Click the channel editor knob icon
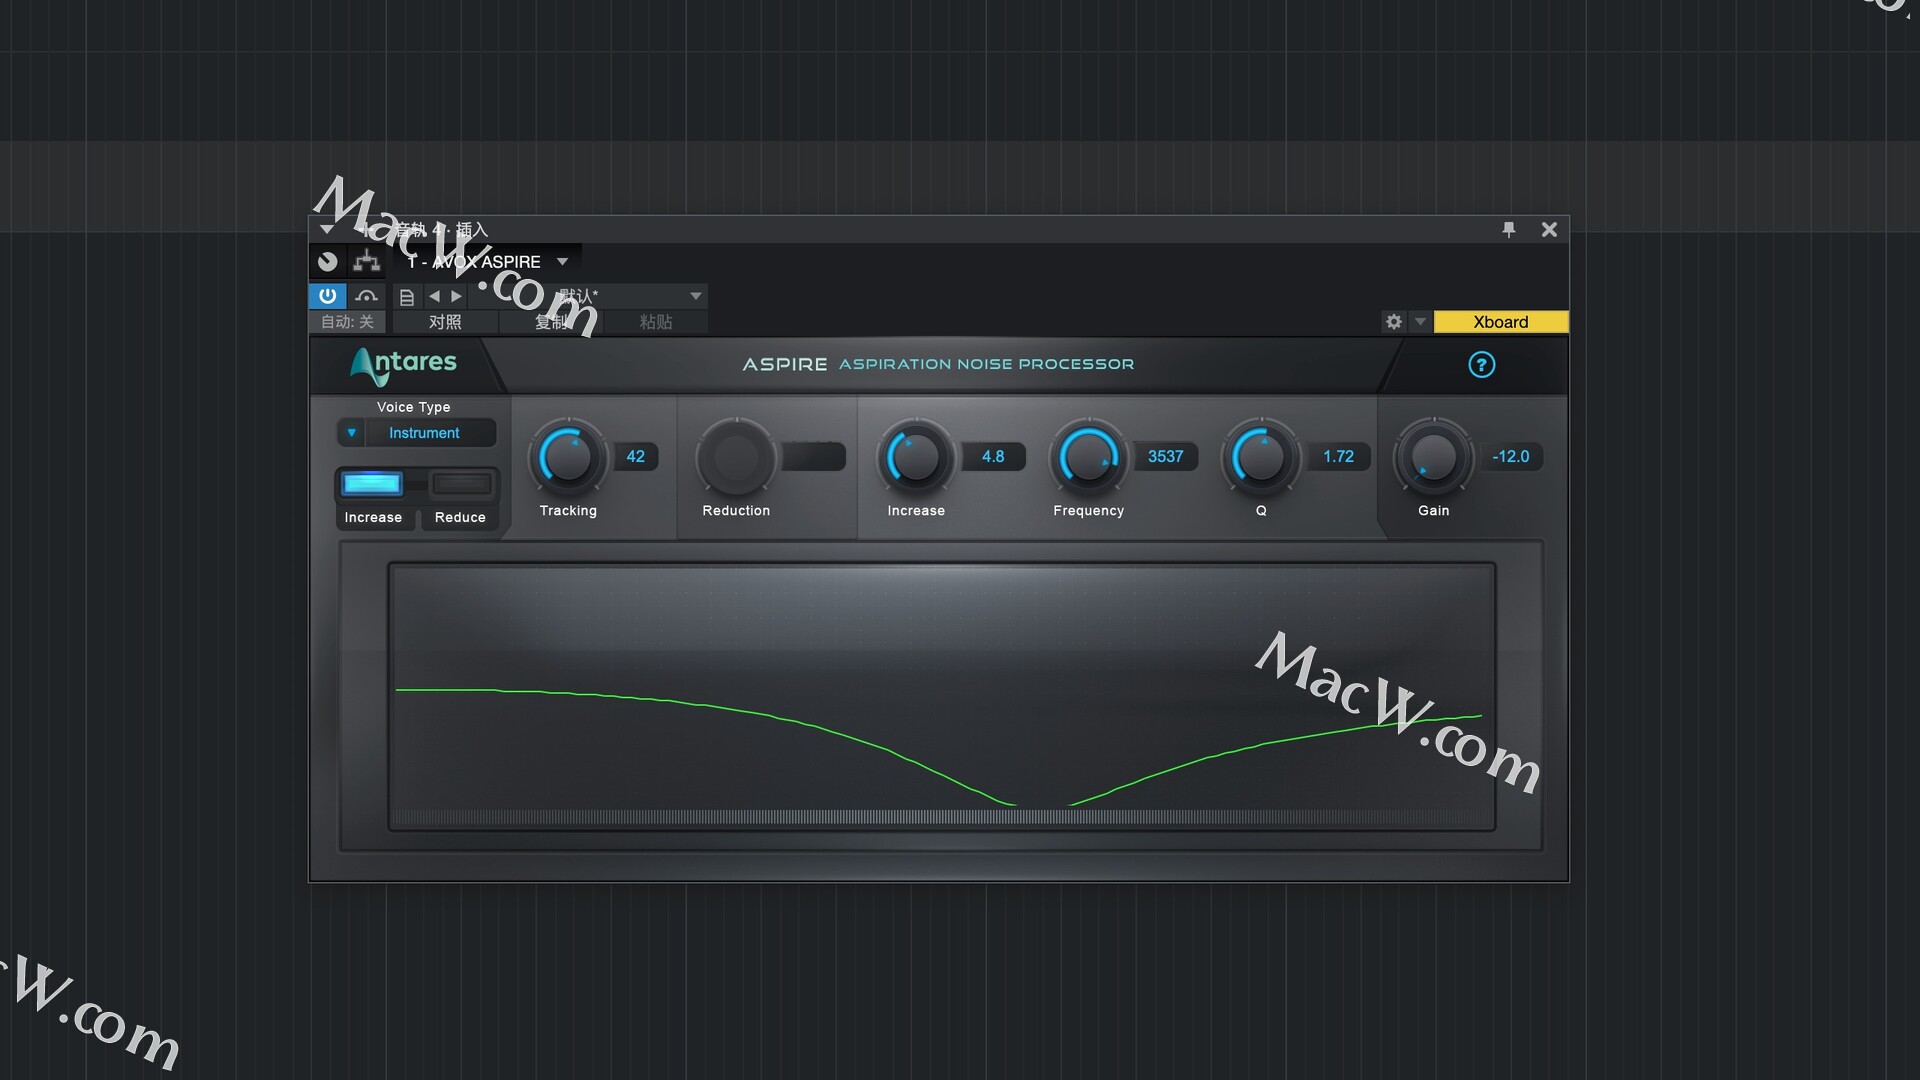Screen dimensions: 1920x1080 (328, 262)
